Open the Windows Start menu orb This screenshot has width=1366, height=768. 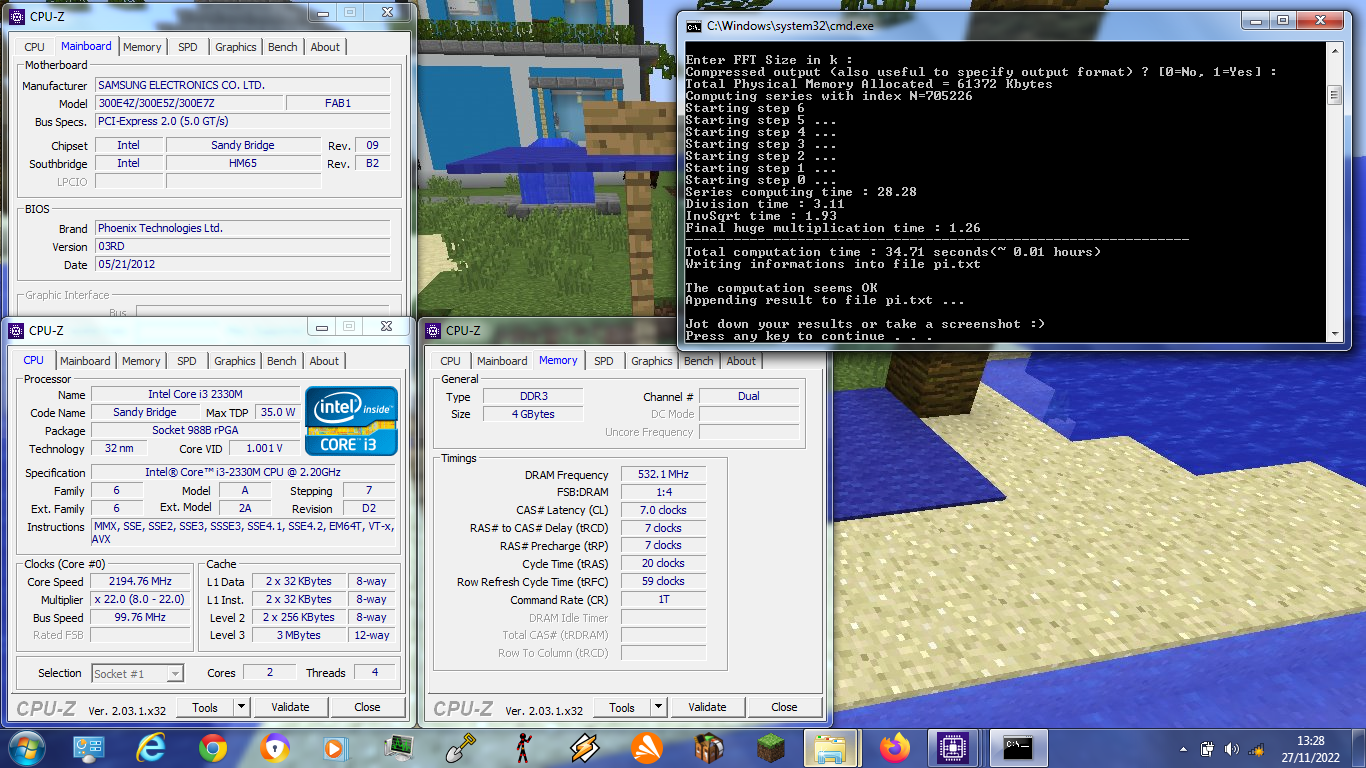(x=25, y=748)
